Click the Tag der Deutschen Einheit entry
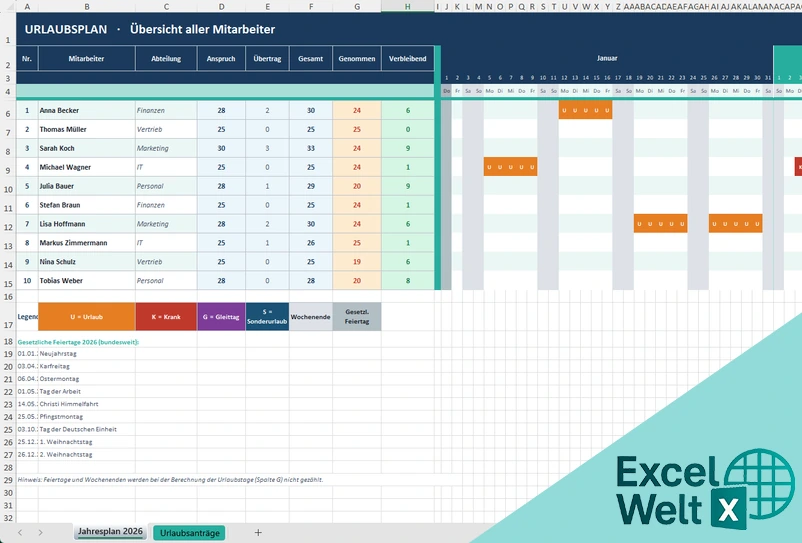The image size is (802, 543). coord(78,429)
